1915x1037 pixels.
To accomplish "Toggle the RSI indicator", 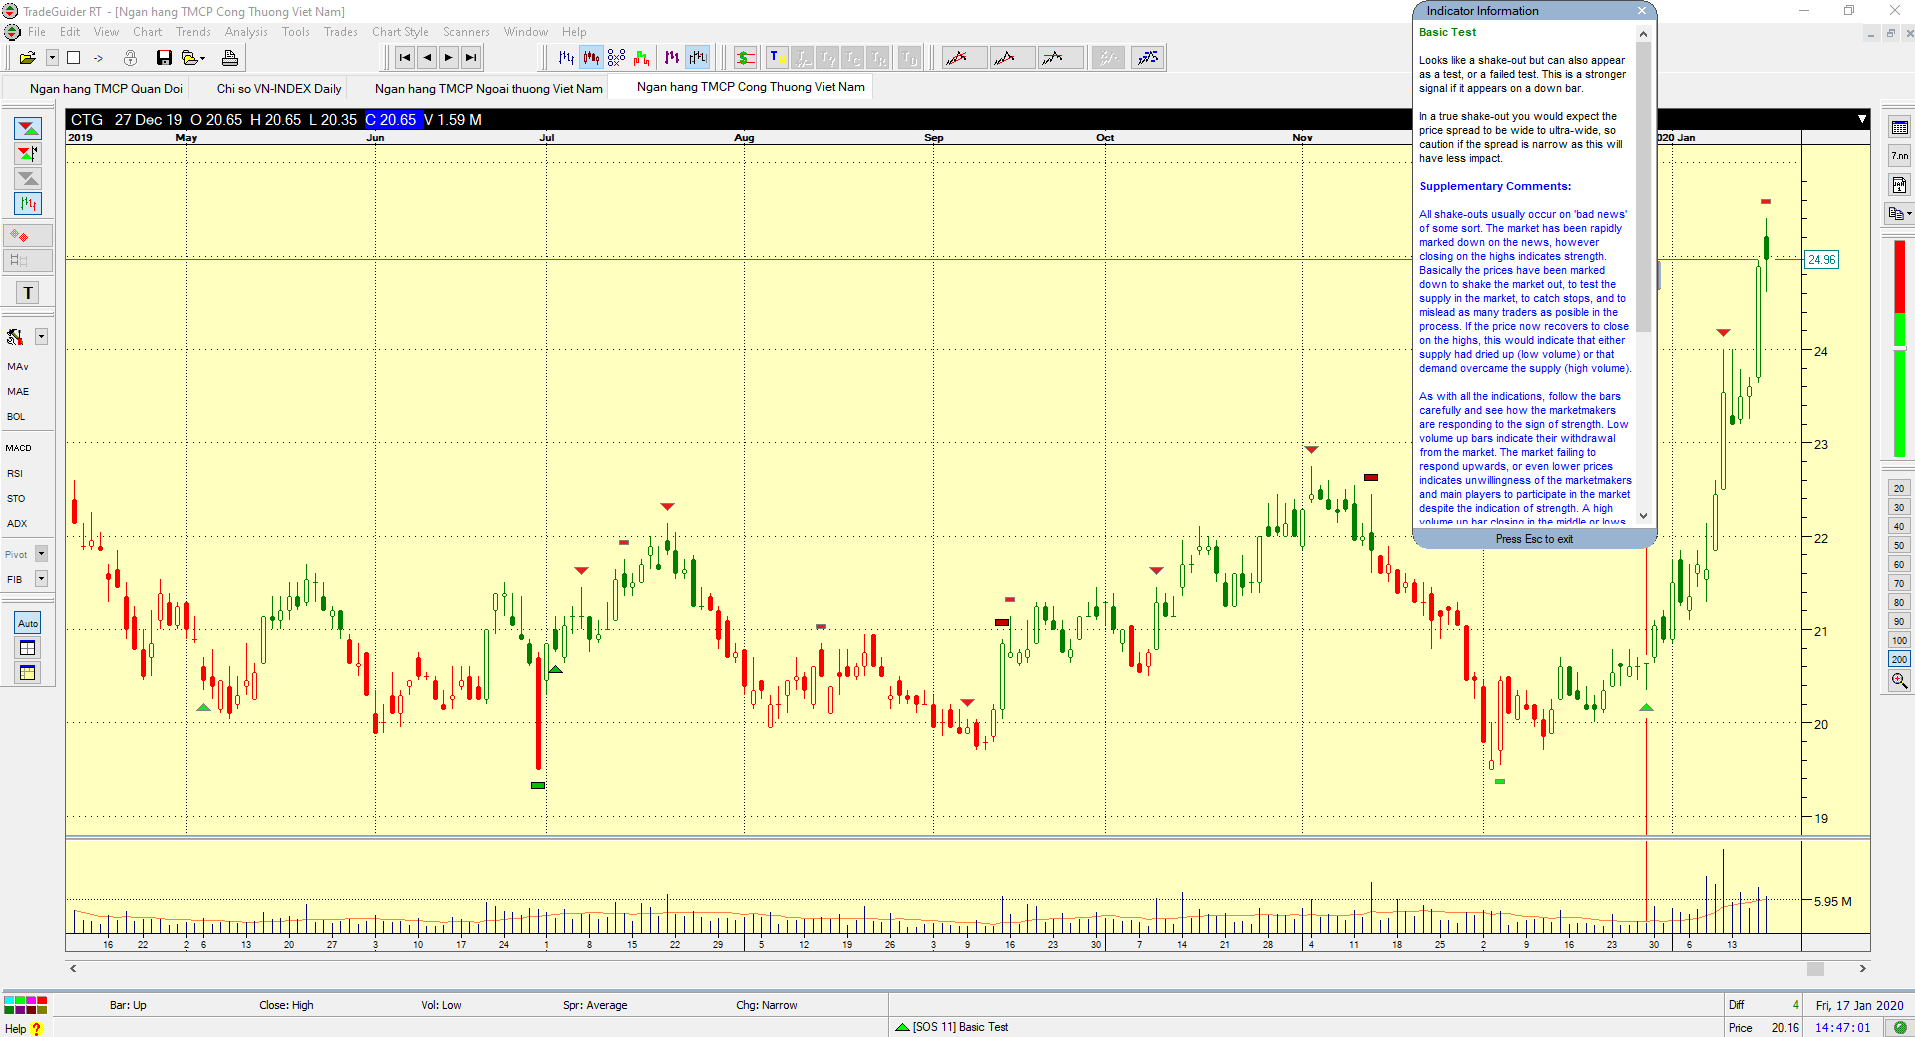I will (x=15, y=473).
